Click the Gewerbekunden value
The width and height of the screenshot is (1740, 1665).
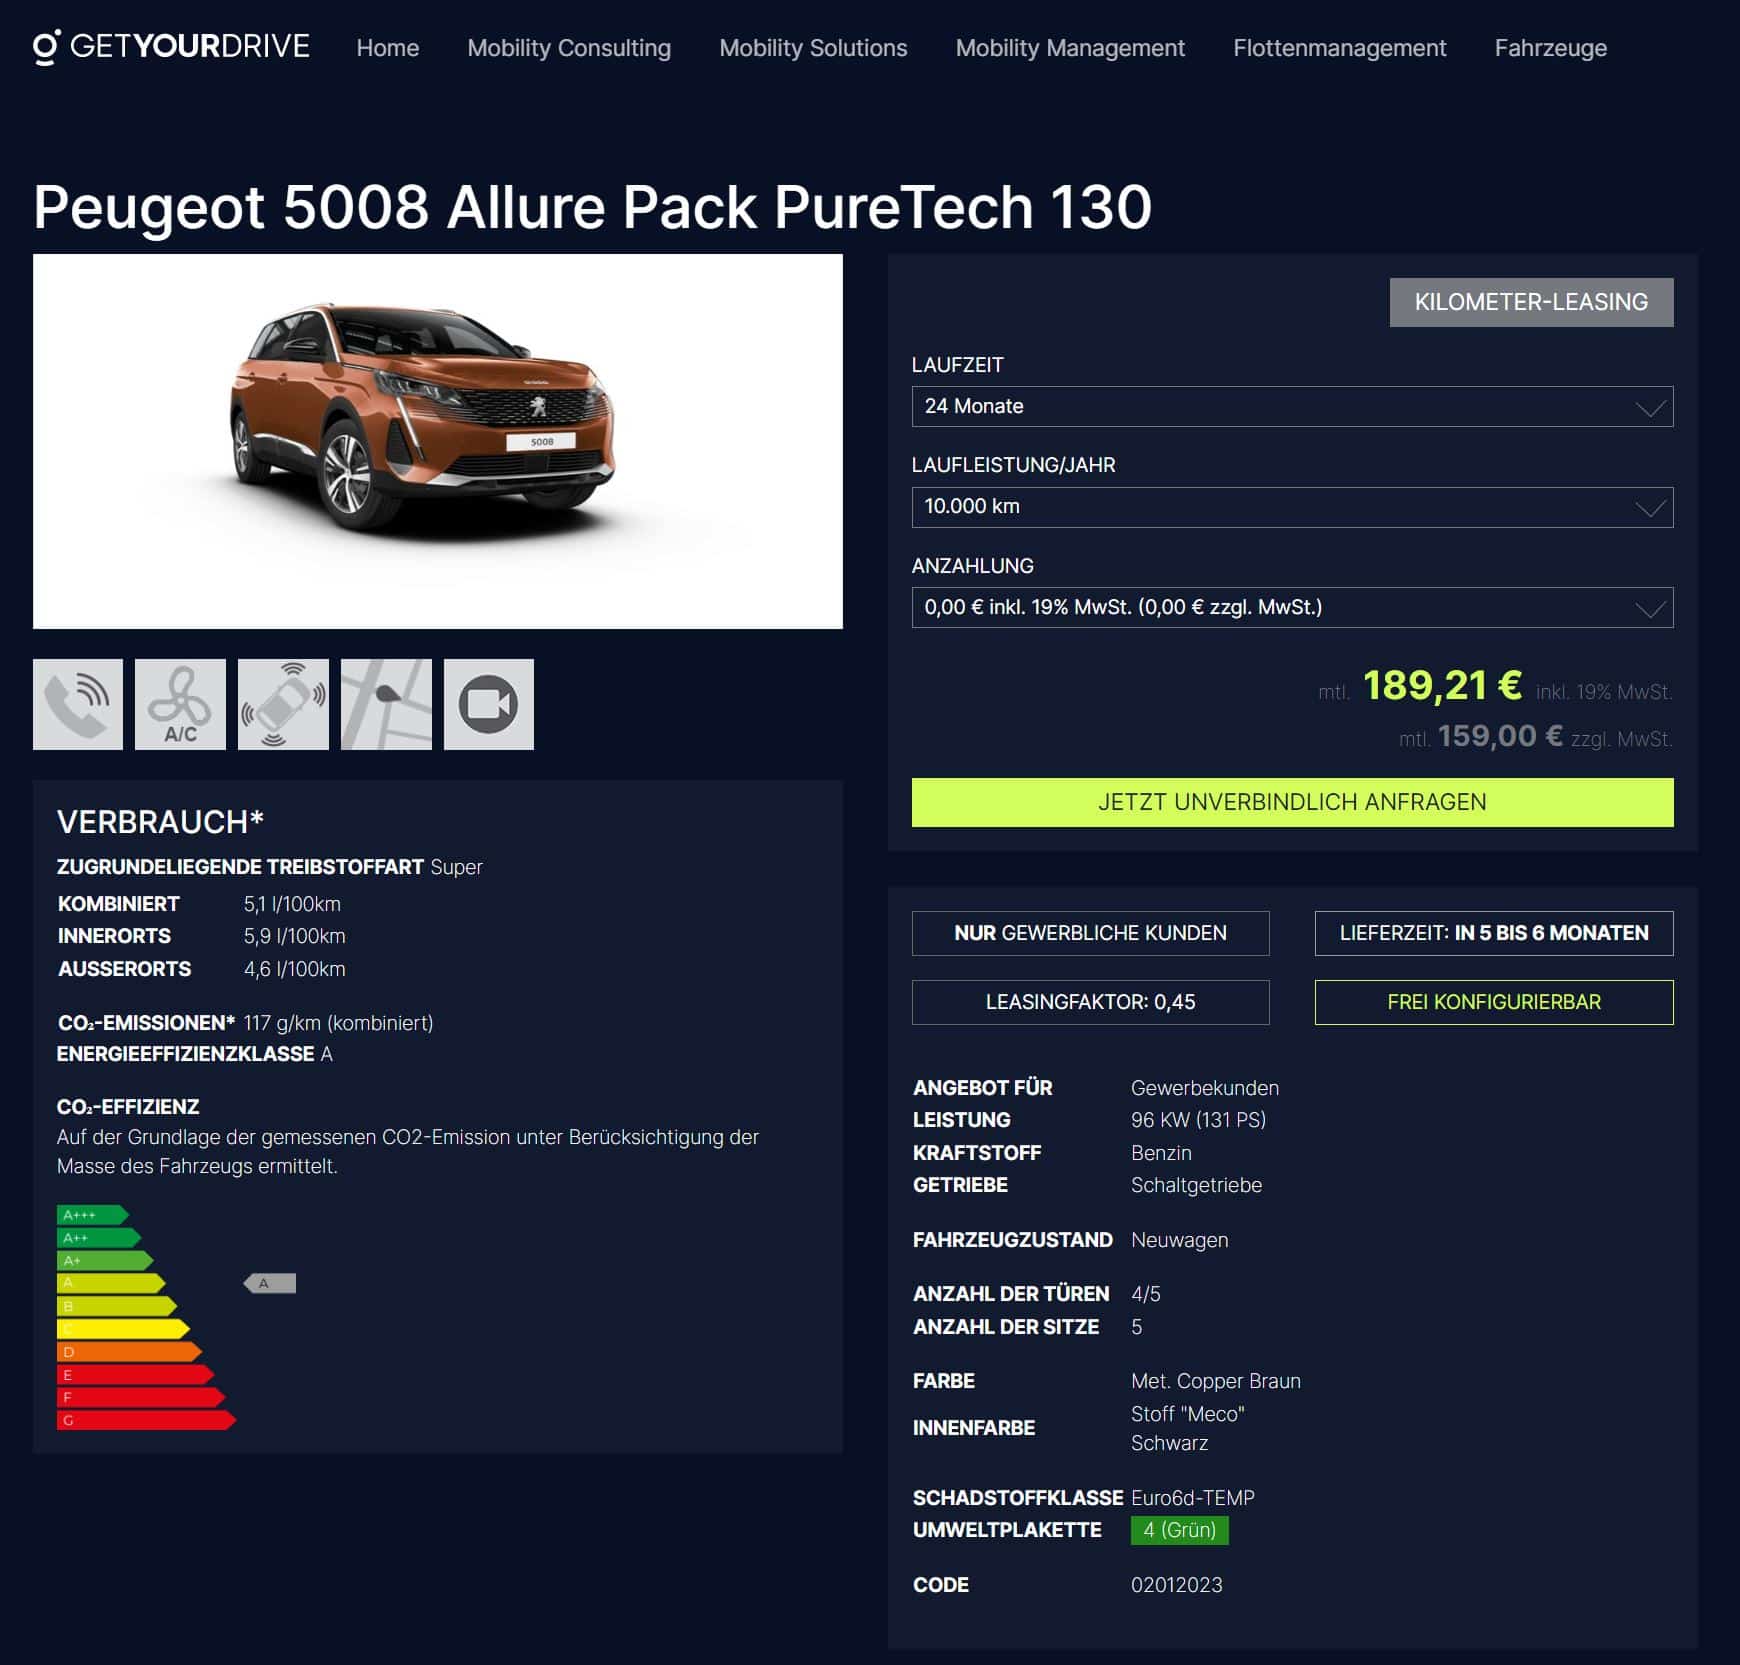(x=1205, y=1088)
